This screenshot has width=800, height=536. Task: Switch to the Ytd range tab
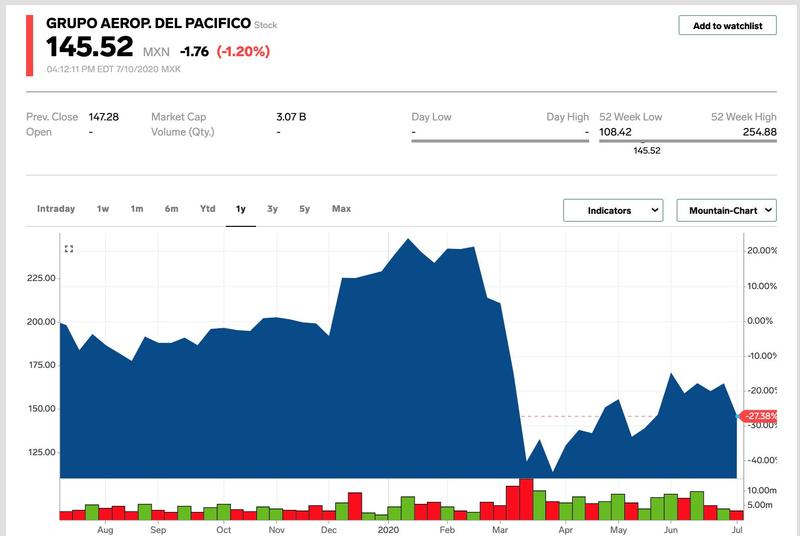tap(208, 209)
